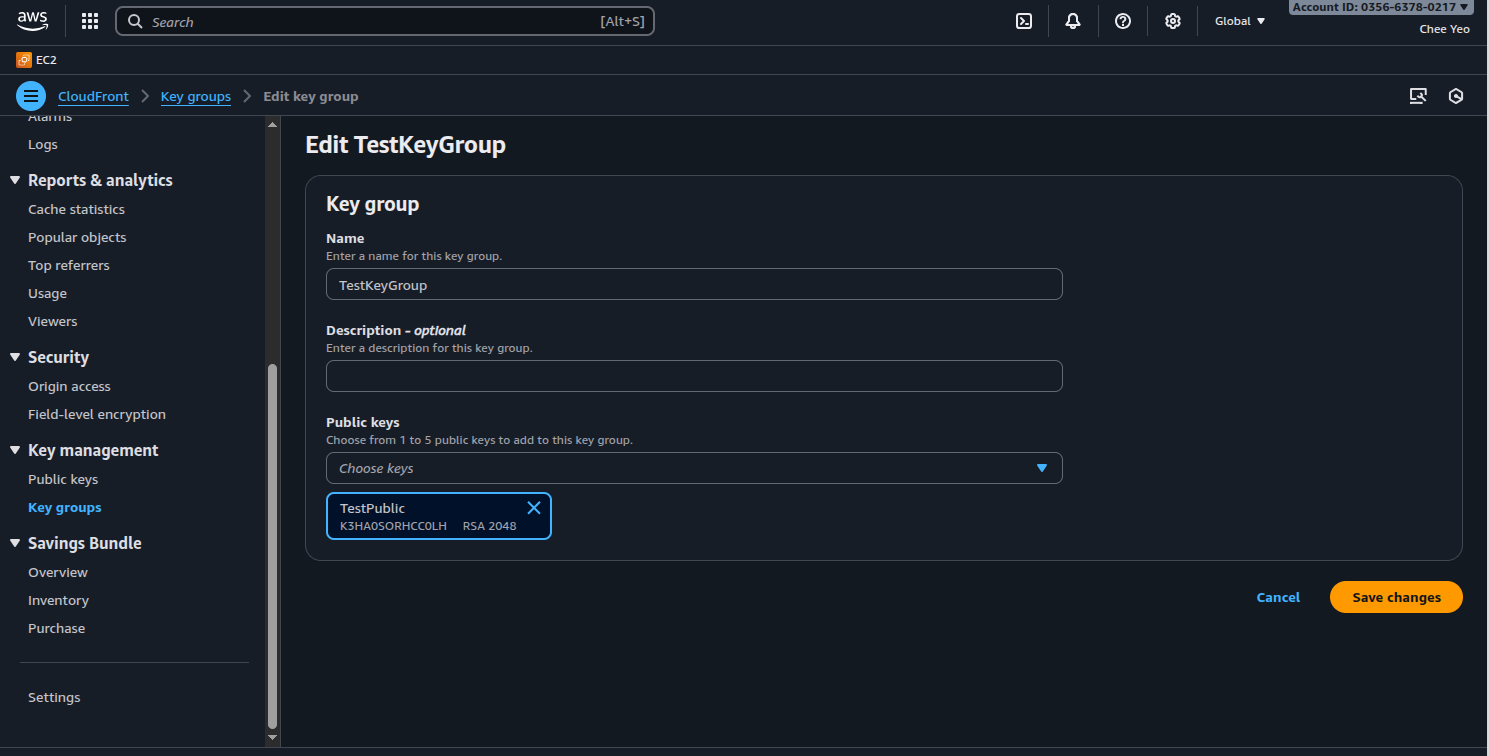Open the help question mark menu
This screenshot has height=756, width=1489.
[x=1123, y=21]
